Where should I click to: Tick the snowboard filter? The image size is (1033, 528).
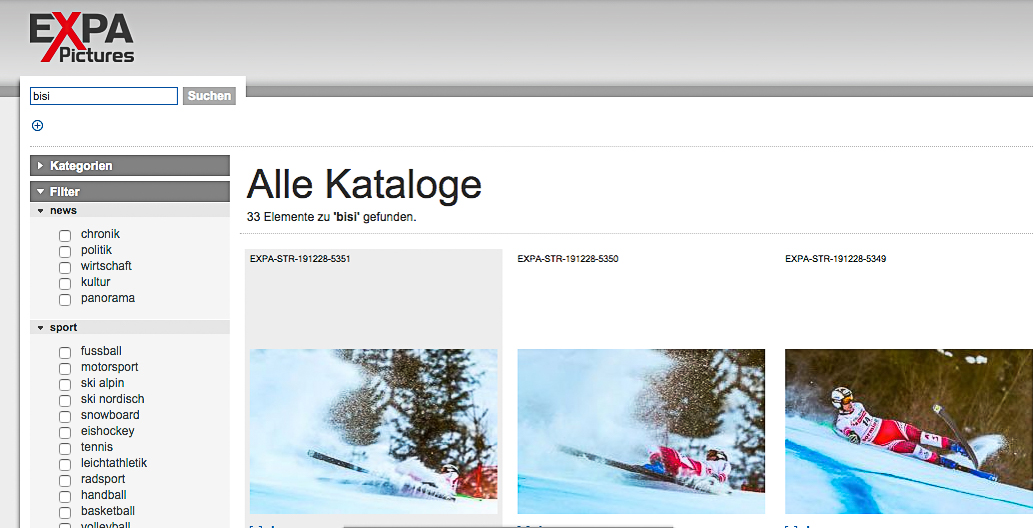point(65,417)
